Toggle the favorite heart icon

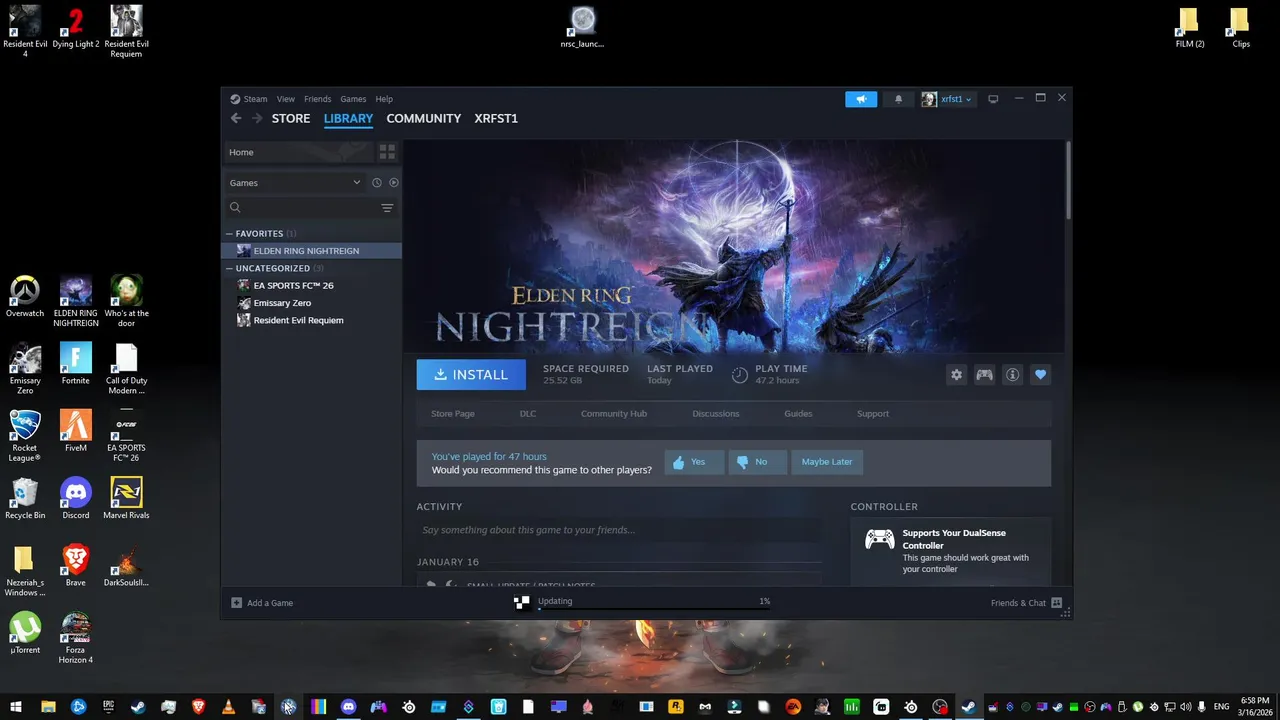tap(1041, 375)
